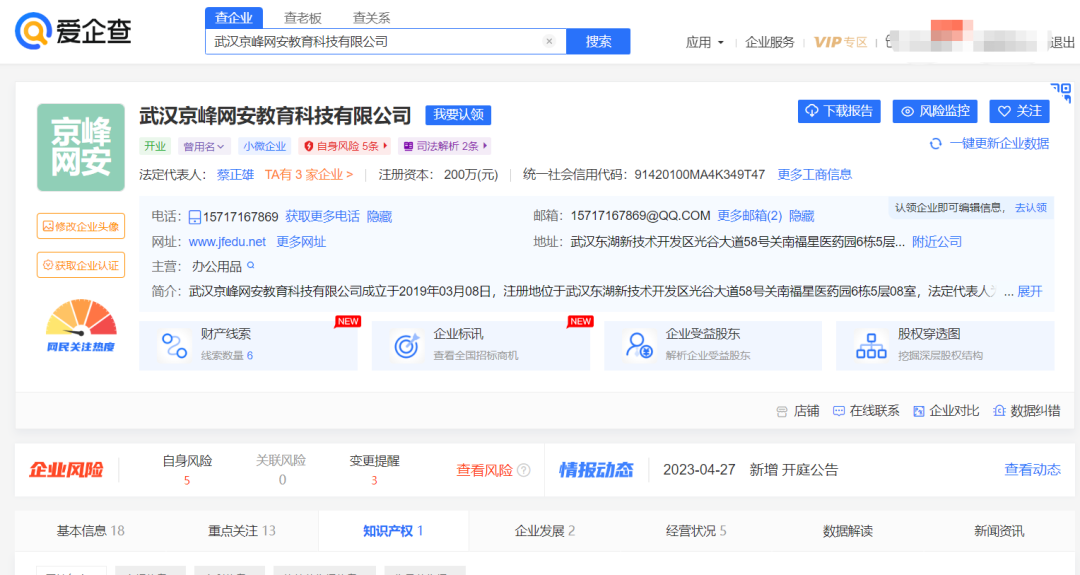Click the question mark icon beside 查看风险
Screen dimensions: 1080x575
point(524,470)
